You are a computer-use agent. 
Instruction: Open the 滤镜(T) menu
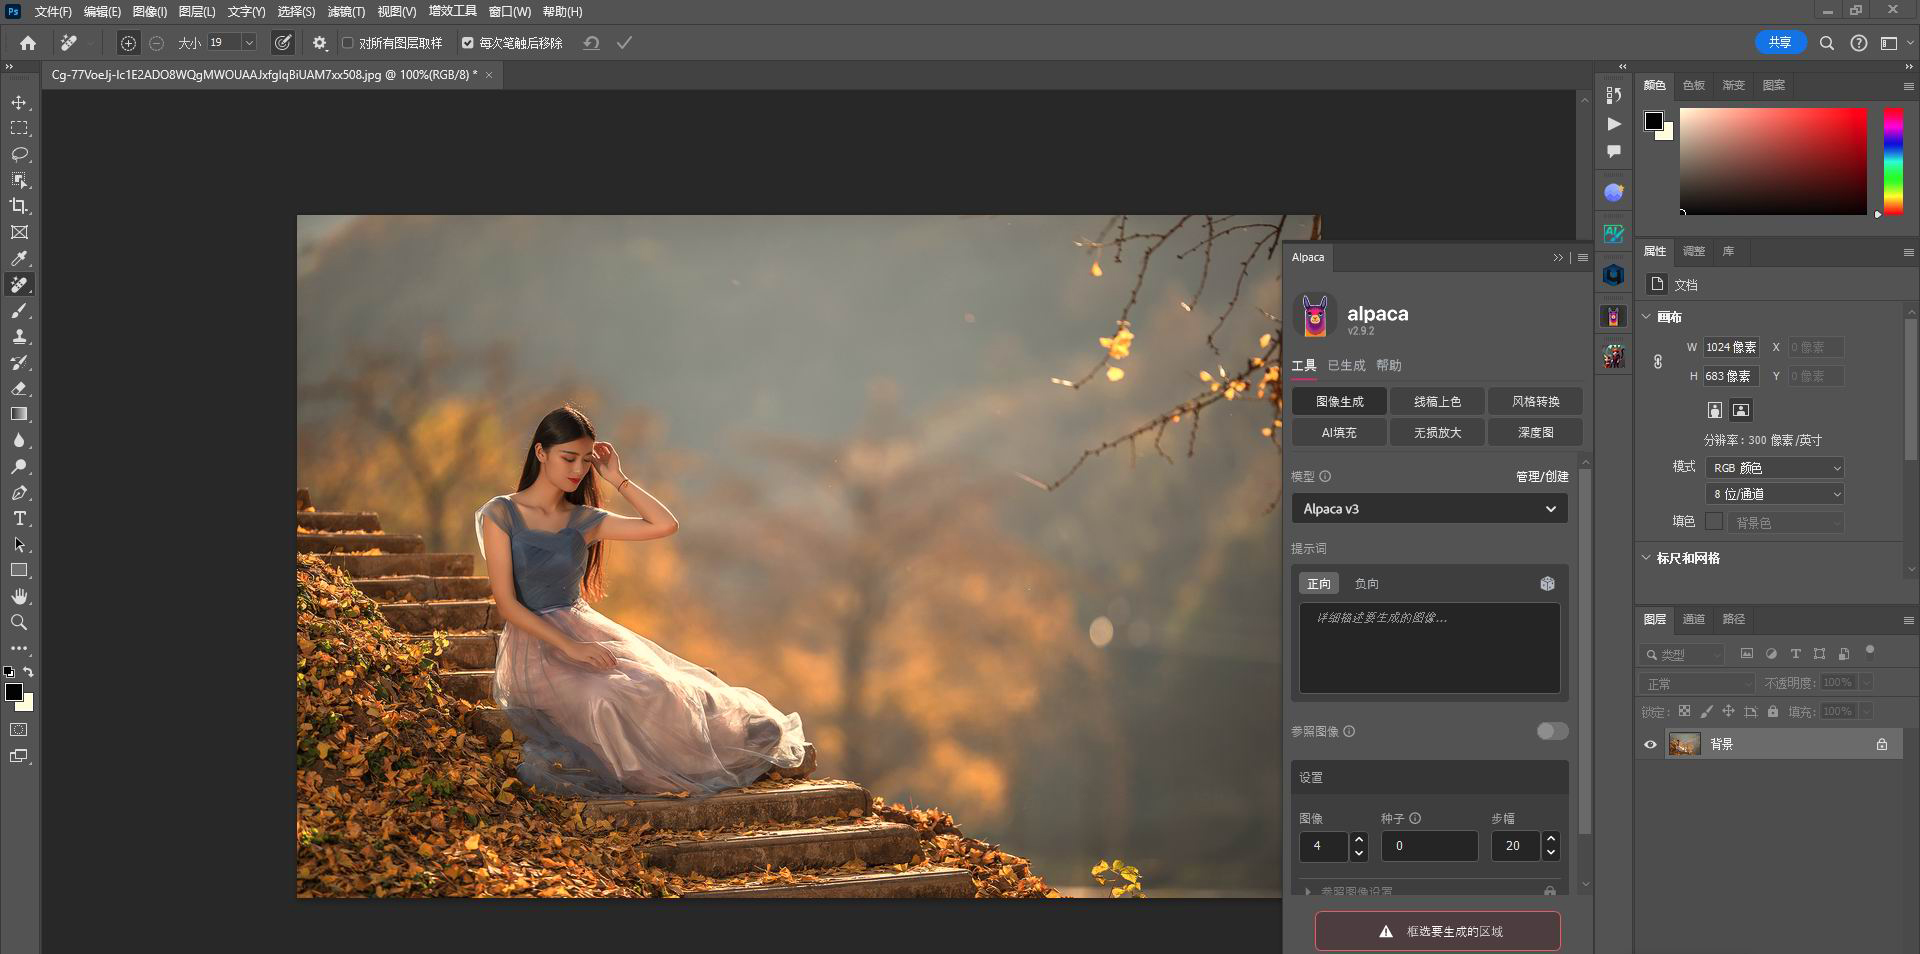(346, 12)
